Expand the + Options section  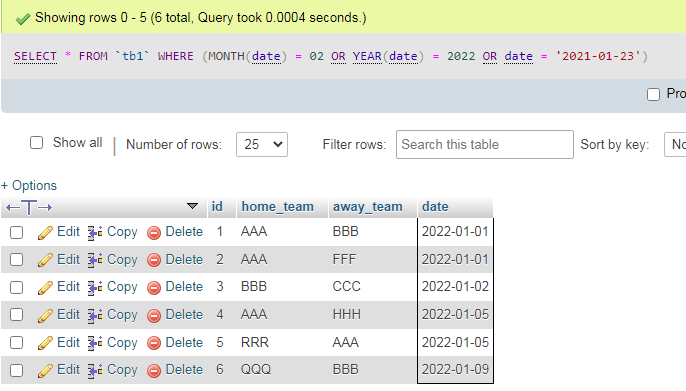tap(29, 185)
